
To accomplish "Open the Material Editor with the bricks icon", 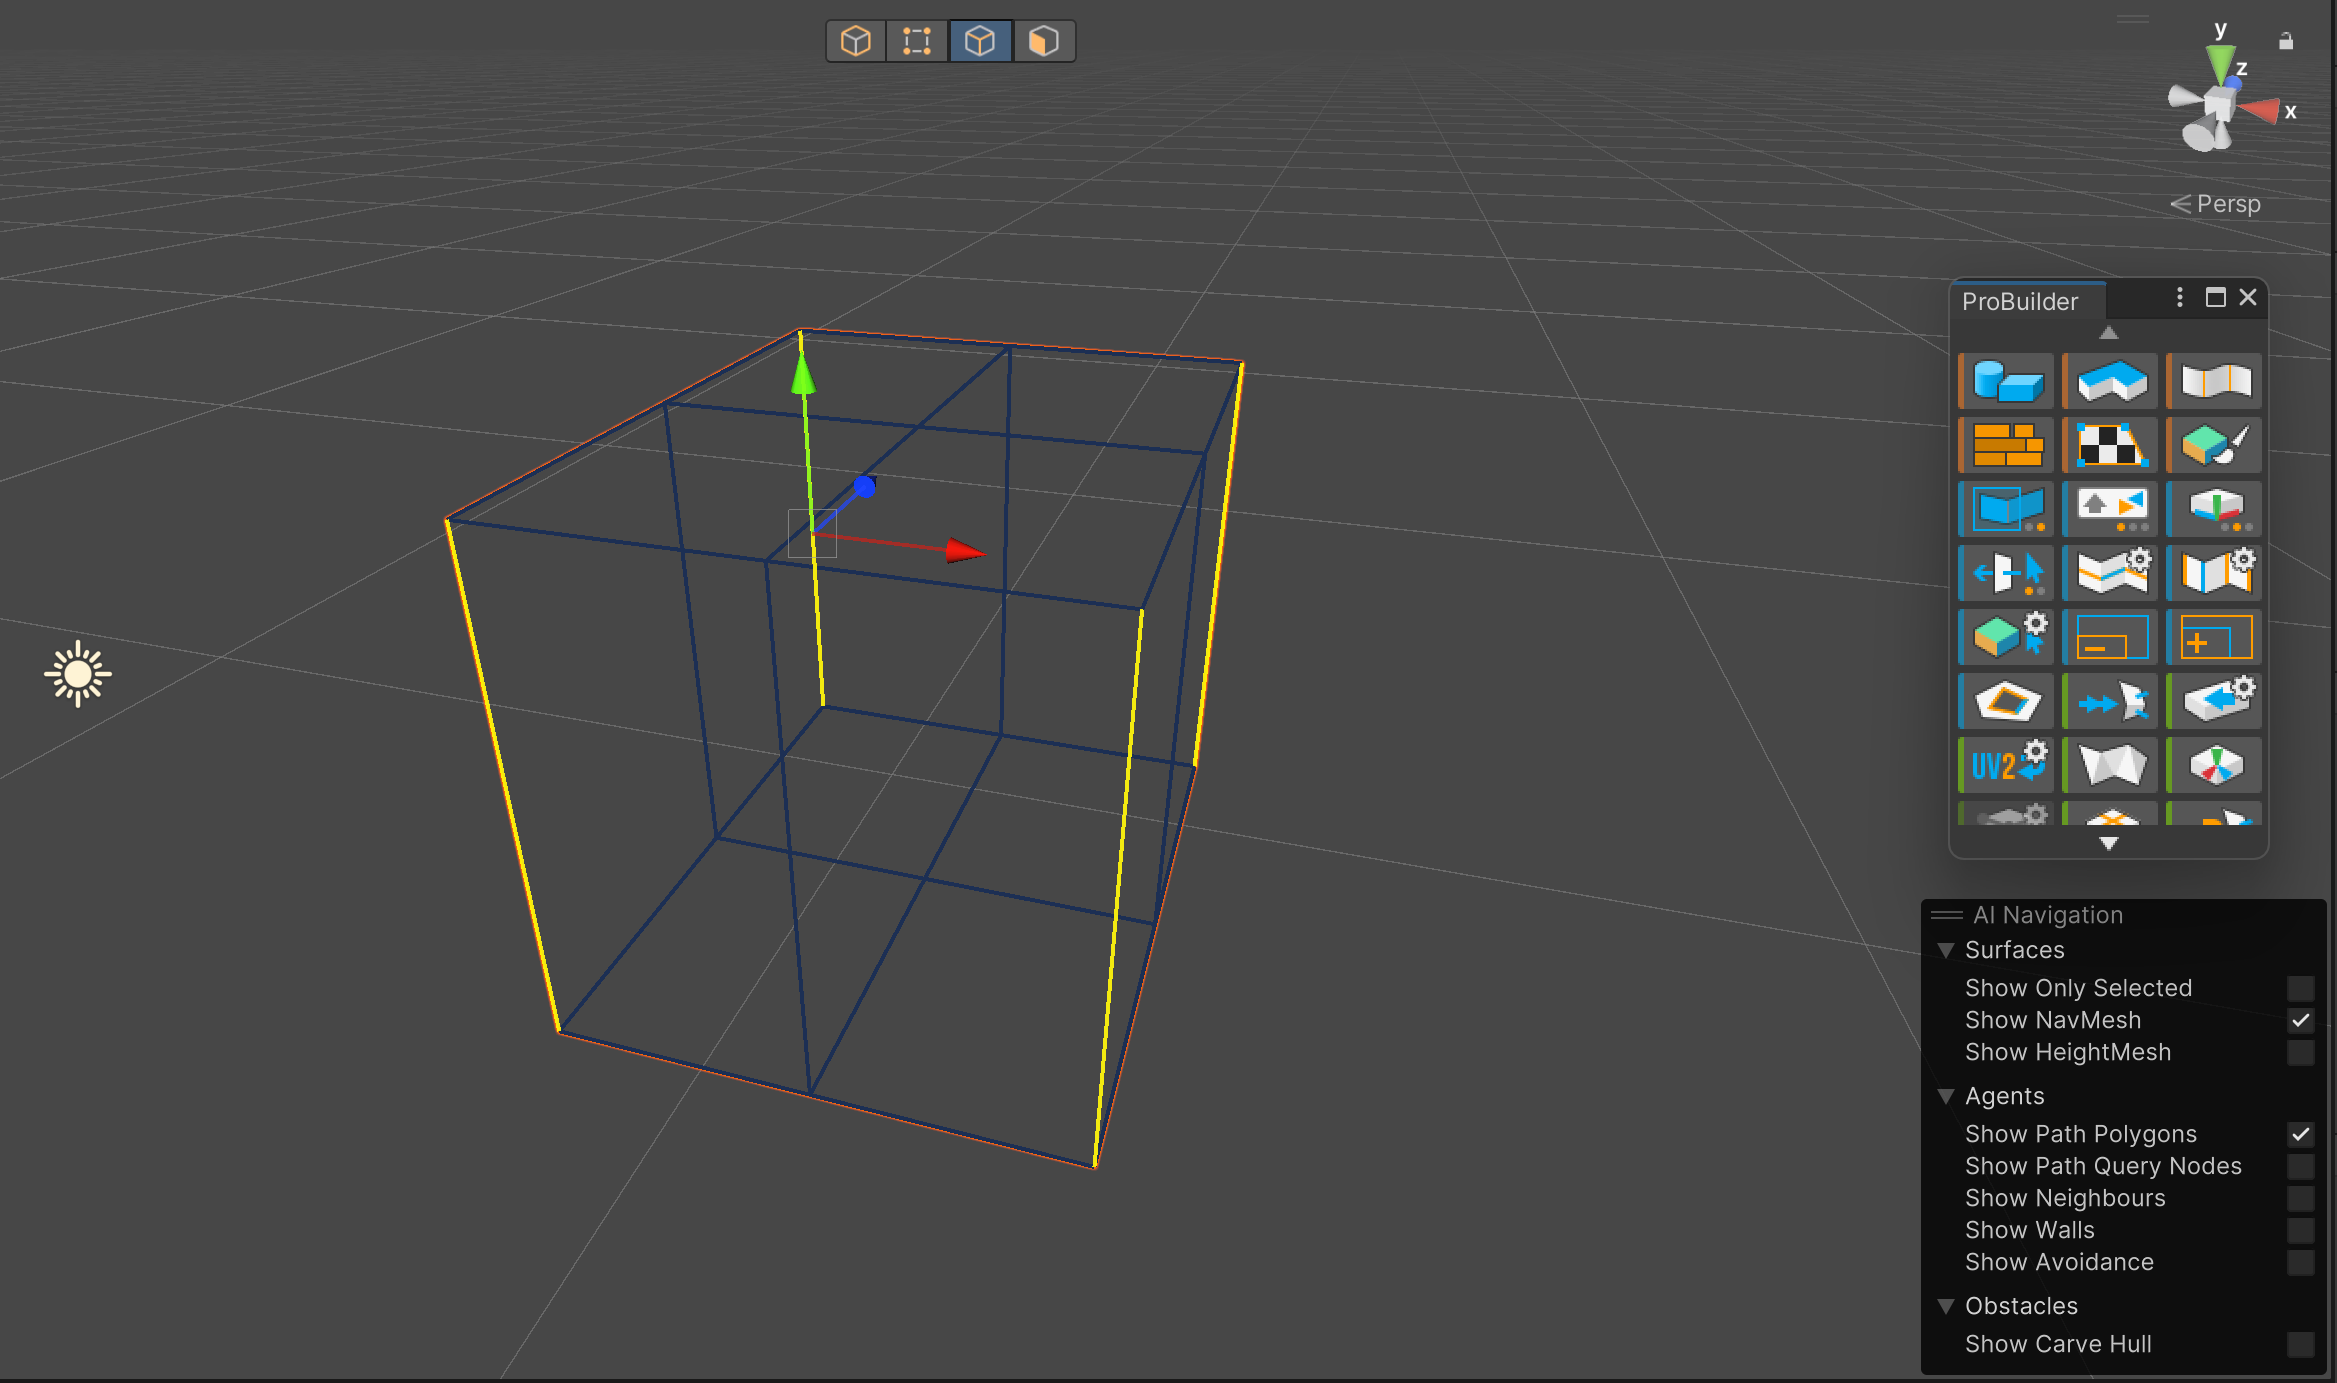I will point(2004,445).
